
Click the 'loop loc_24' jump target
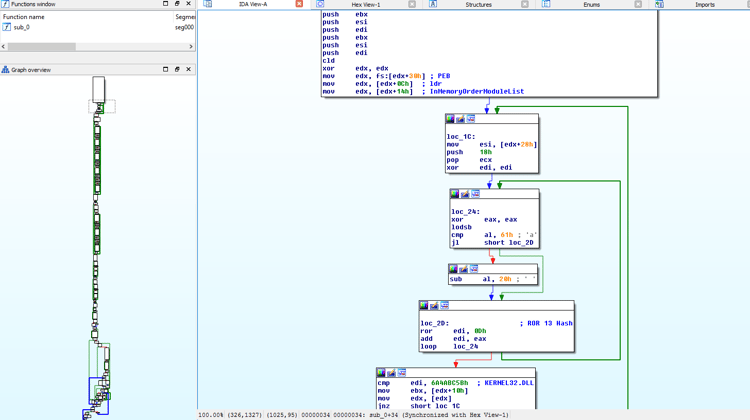point(466,346)
